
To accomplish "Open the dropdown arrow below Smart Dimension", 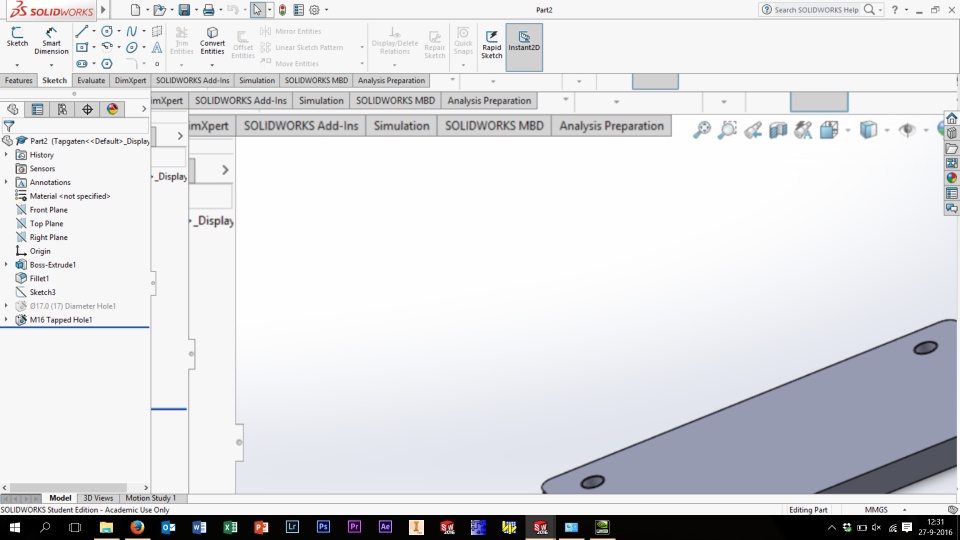I will pyautogui.click(x=51, y=64).
